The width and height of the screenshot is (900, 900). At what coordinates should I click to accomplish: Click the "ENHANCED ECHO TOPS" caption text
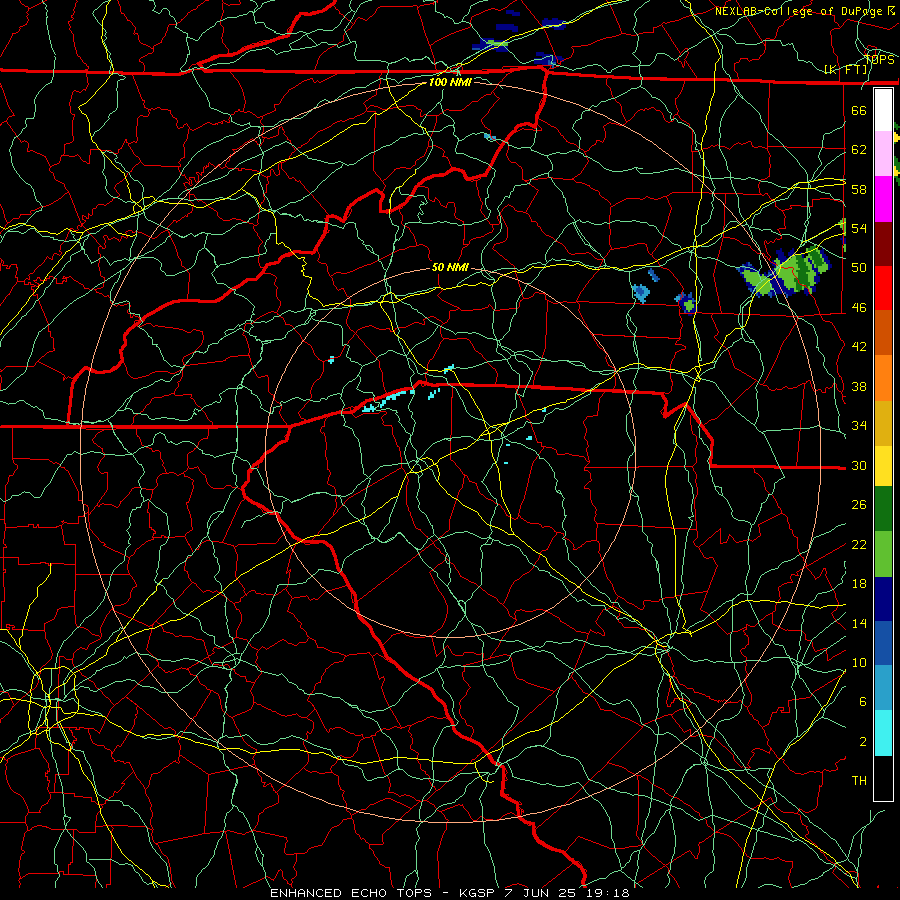pyautogui.click(x=351, y=893)
